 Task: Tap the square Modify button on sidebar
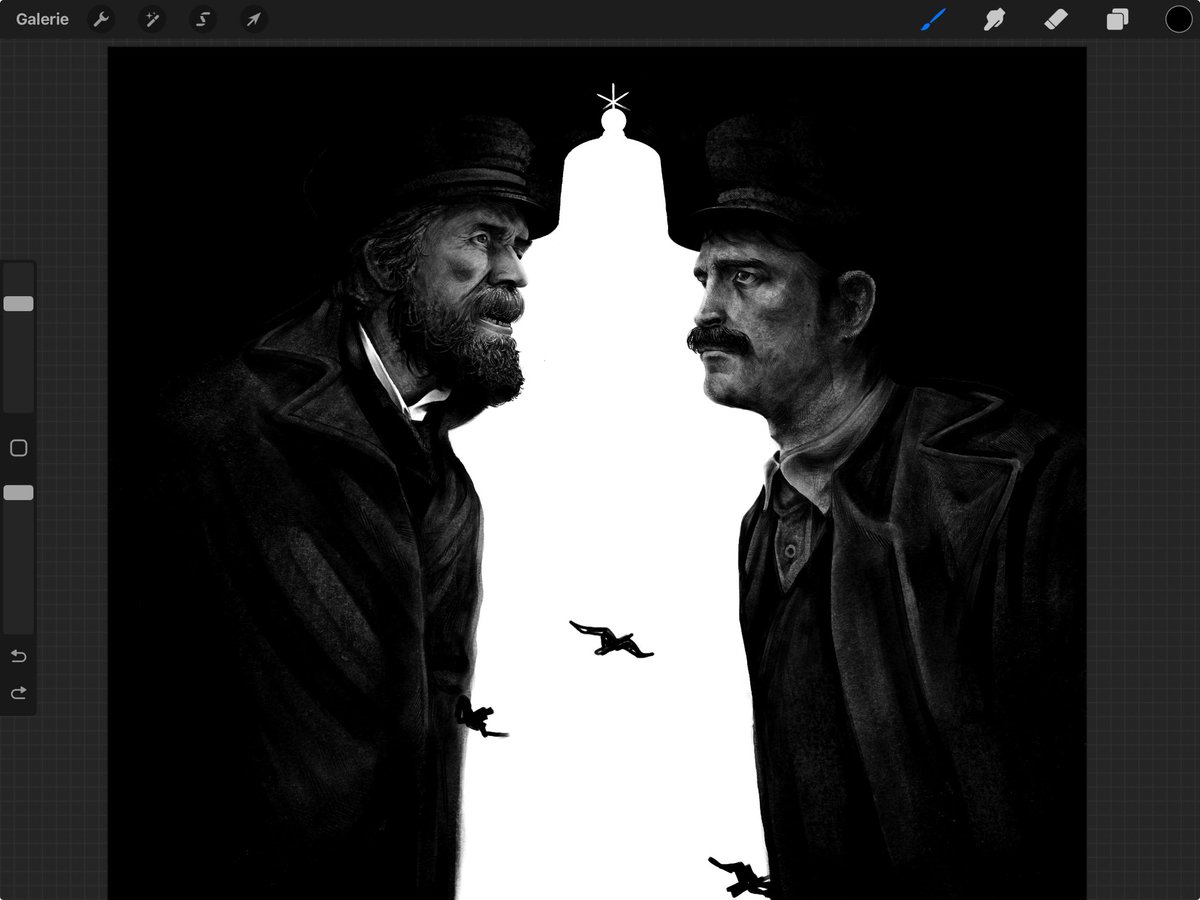pyautogui.click(x=18, y=448)
